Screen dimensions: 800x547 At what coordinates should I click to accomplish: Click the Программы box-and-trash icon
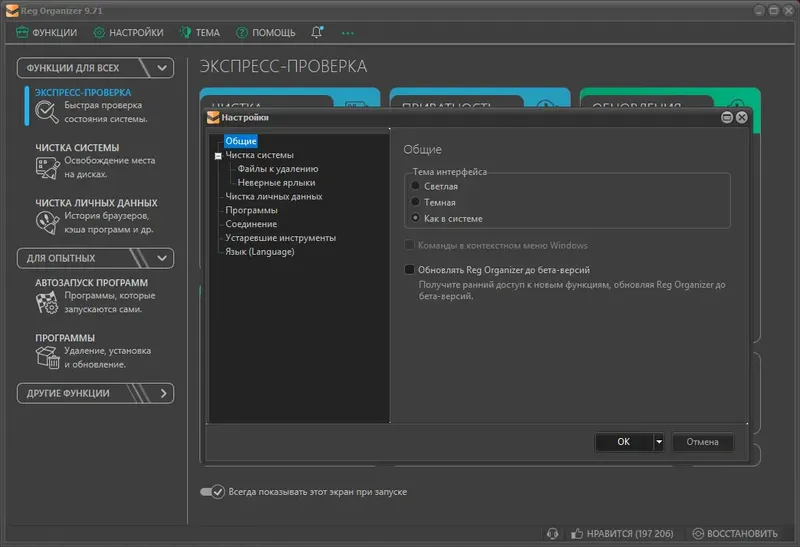pyautogui.click(x=47, y=357)
